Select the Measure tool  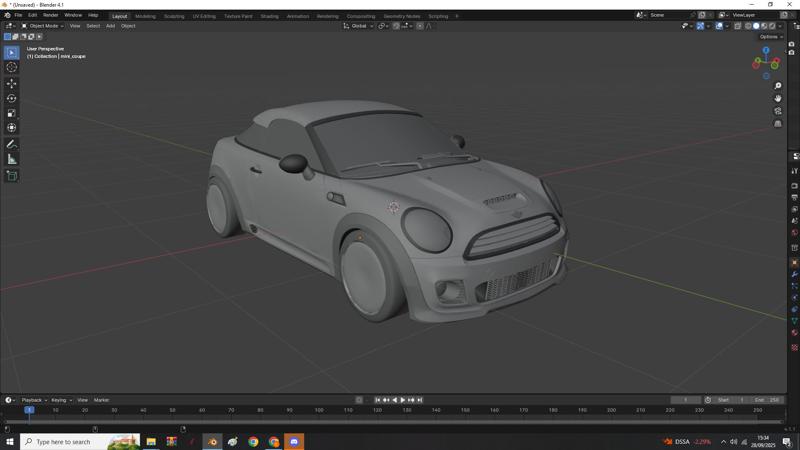(x=12, y=159)
